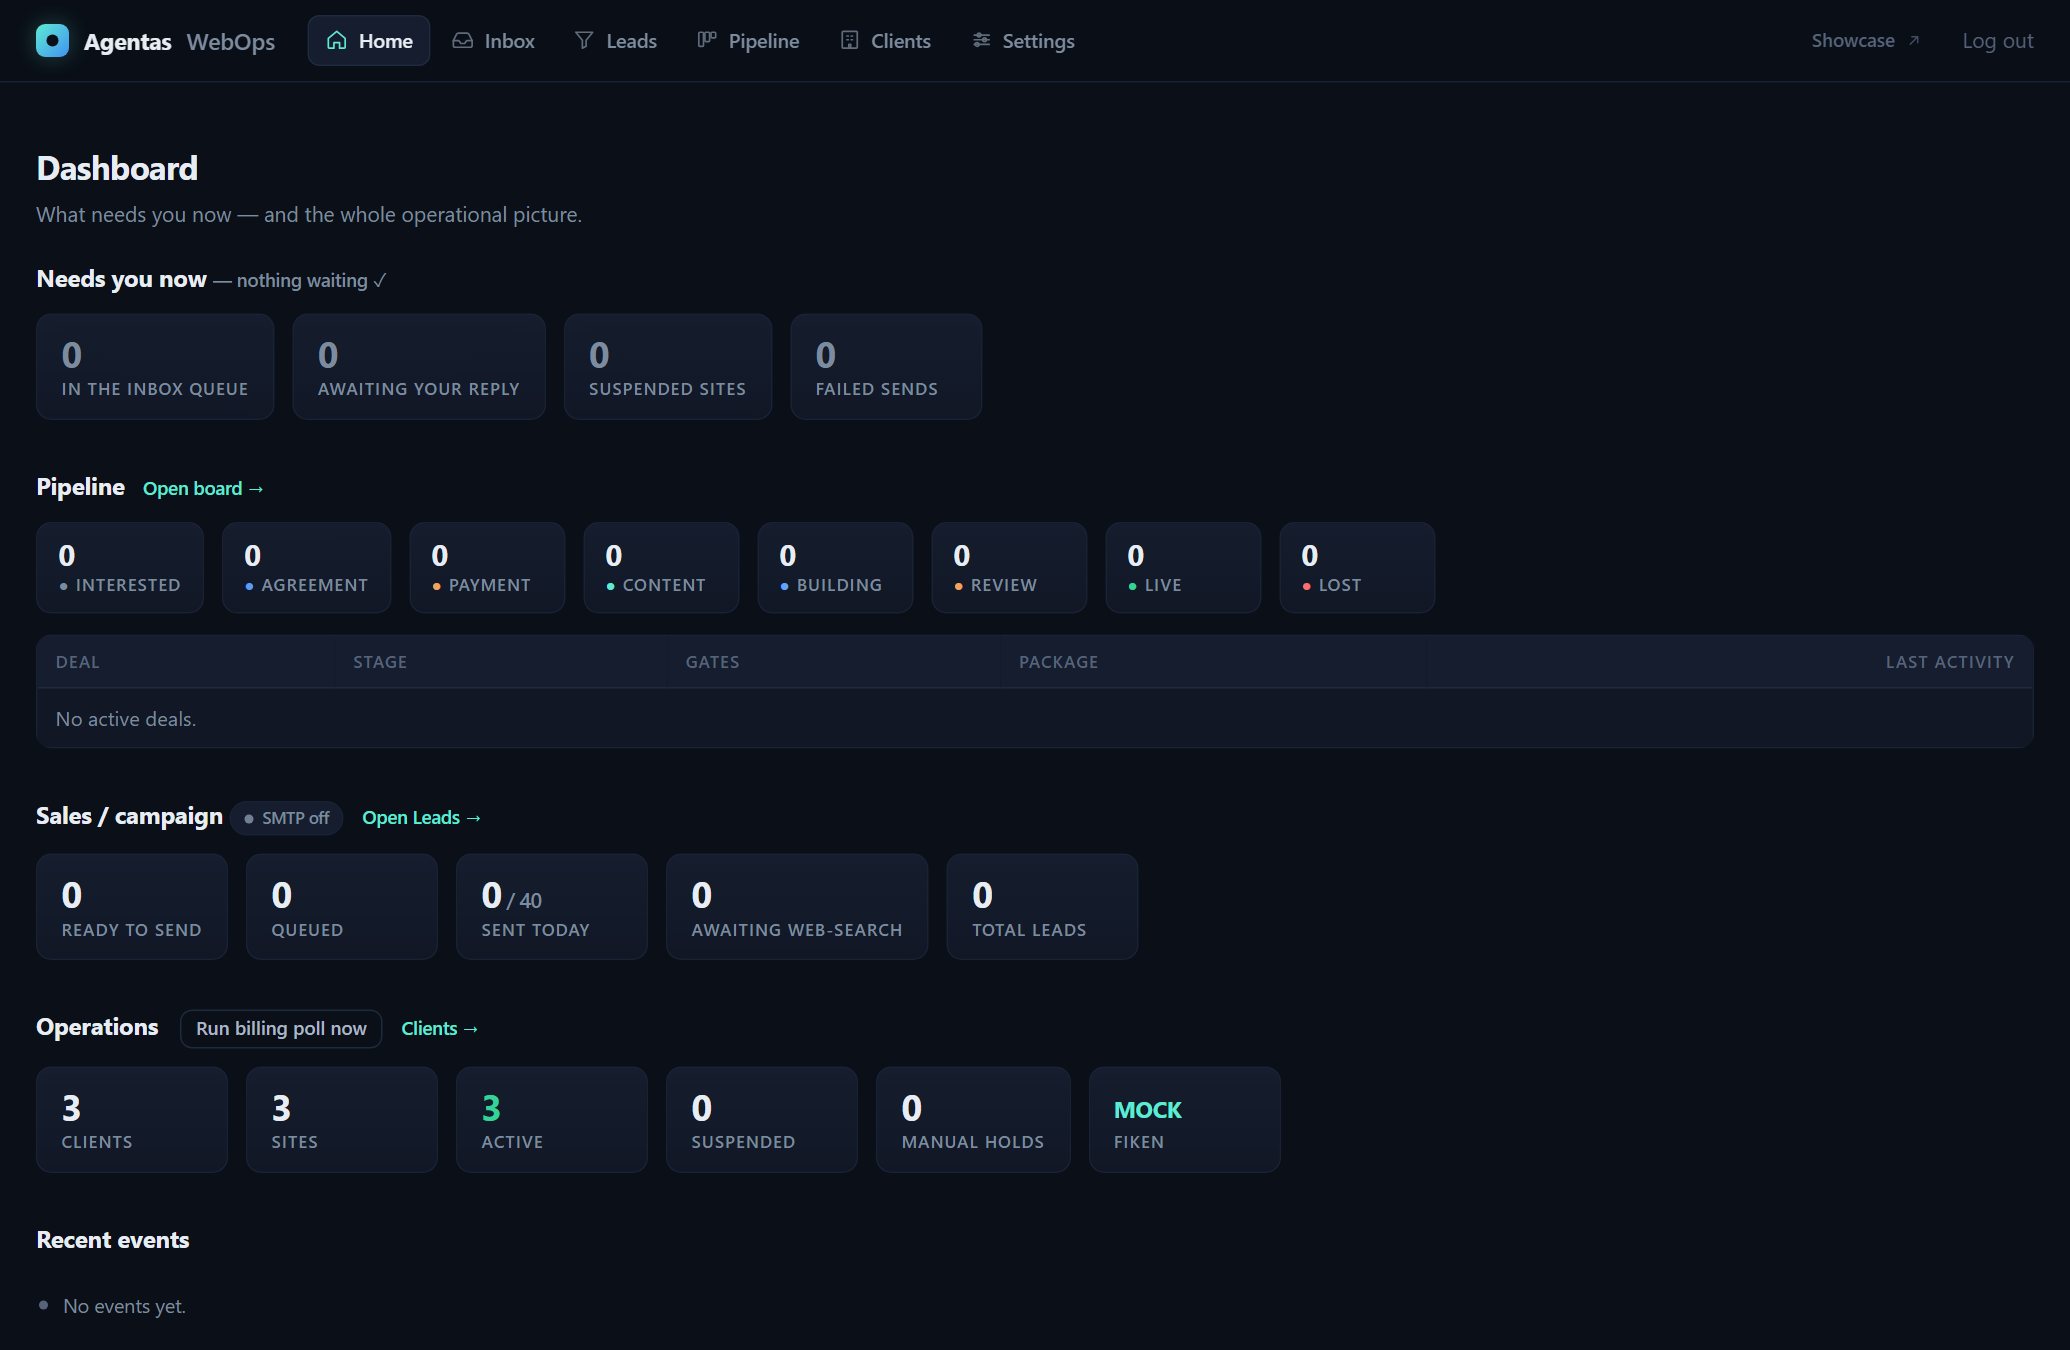
Task: Click the SMTP off status badge
Action: coord(287,818)
